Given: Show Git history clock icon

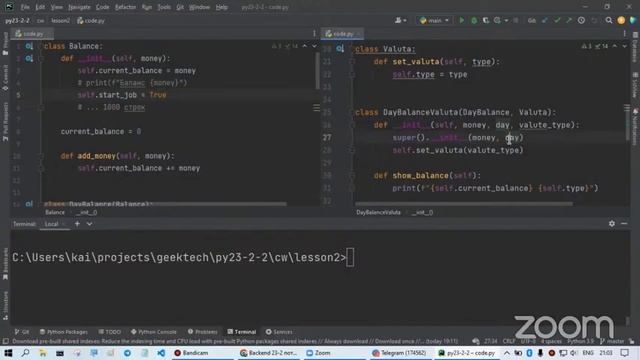Looking at the screenshot, I should 581,20.
